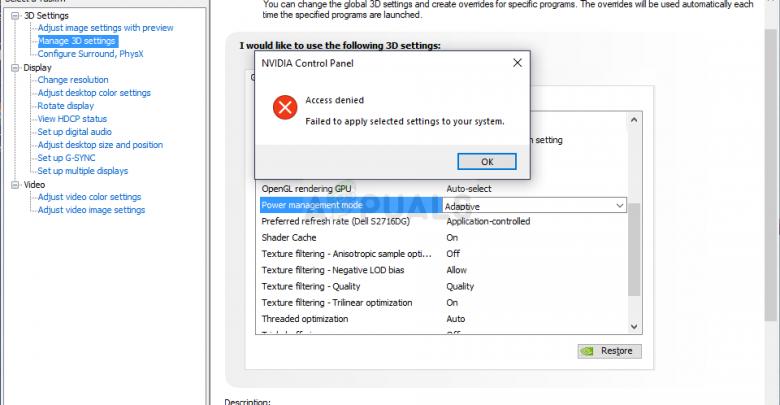
Task: Open Adjust video color settings
Action: click(x=89, y=197)
